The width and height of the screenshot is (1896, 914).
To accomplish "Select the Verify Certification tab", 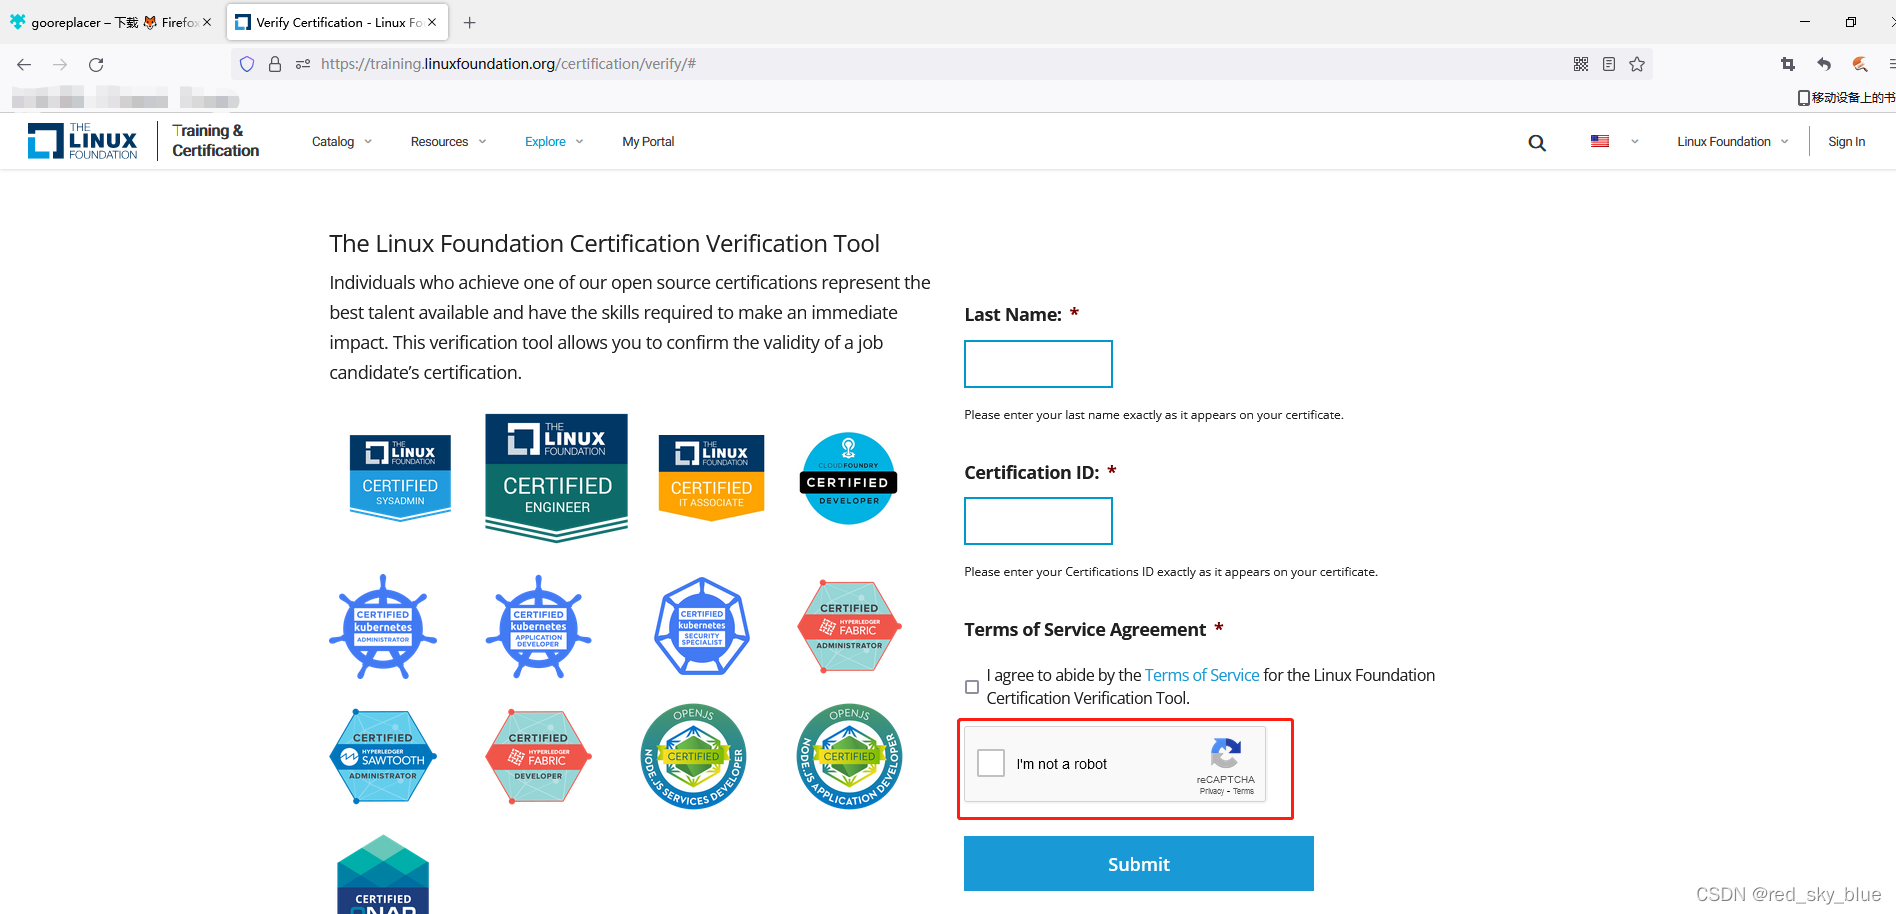I will pyautogui.click(x=337, y=22).
